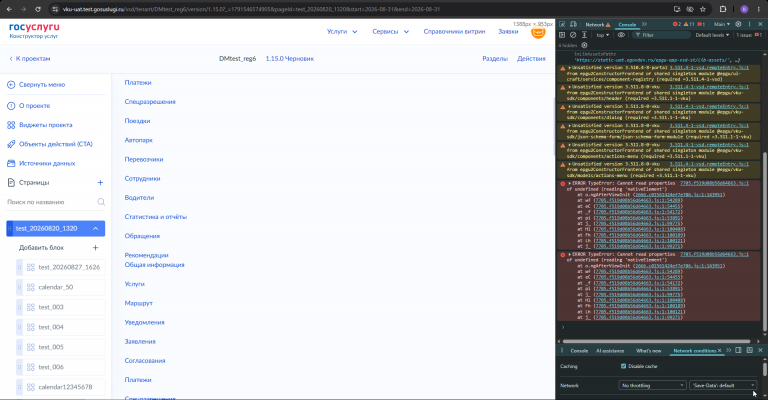Switch to the Network tab in DevTools
The width and height of the screenshot is (768, 400).
[x=597, y=24]
